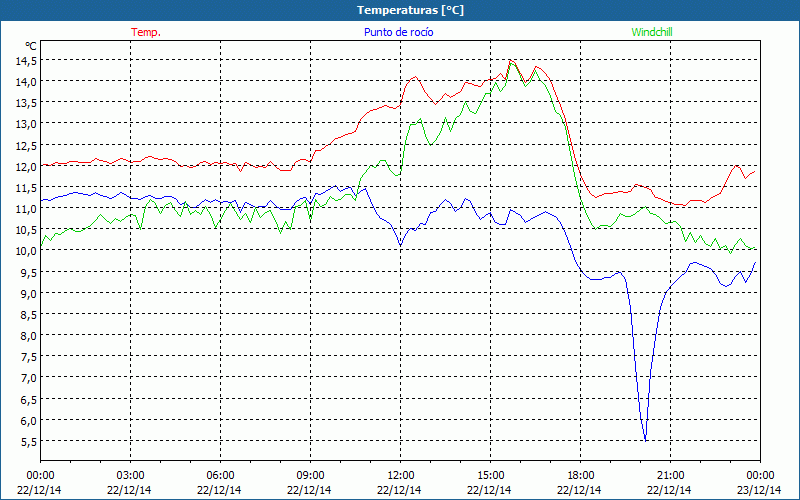Click the 9,5 y-axis value

29,272
